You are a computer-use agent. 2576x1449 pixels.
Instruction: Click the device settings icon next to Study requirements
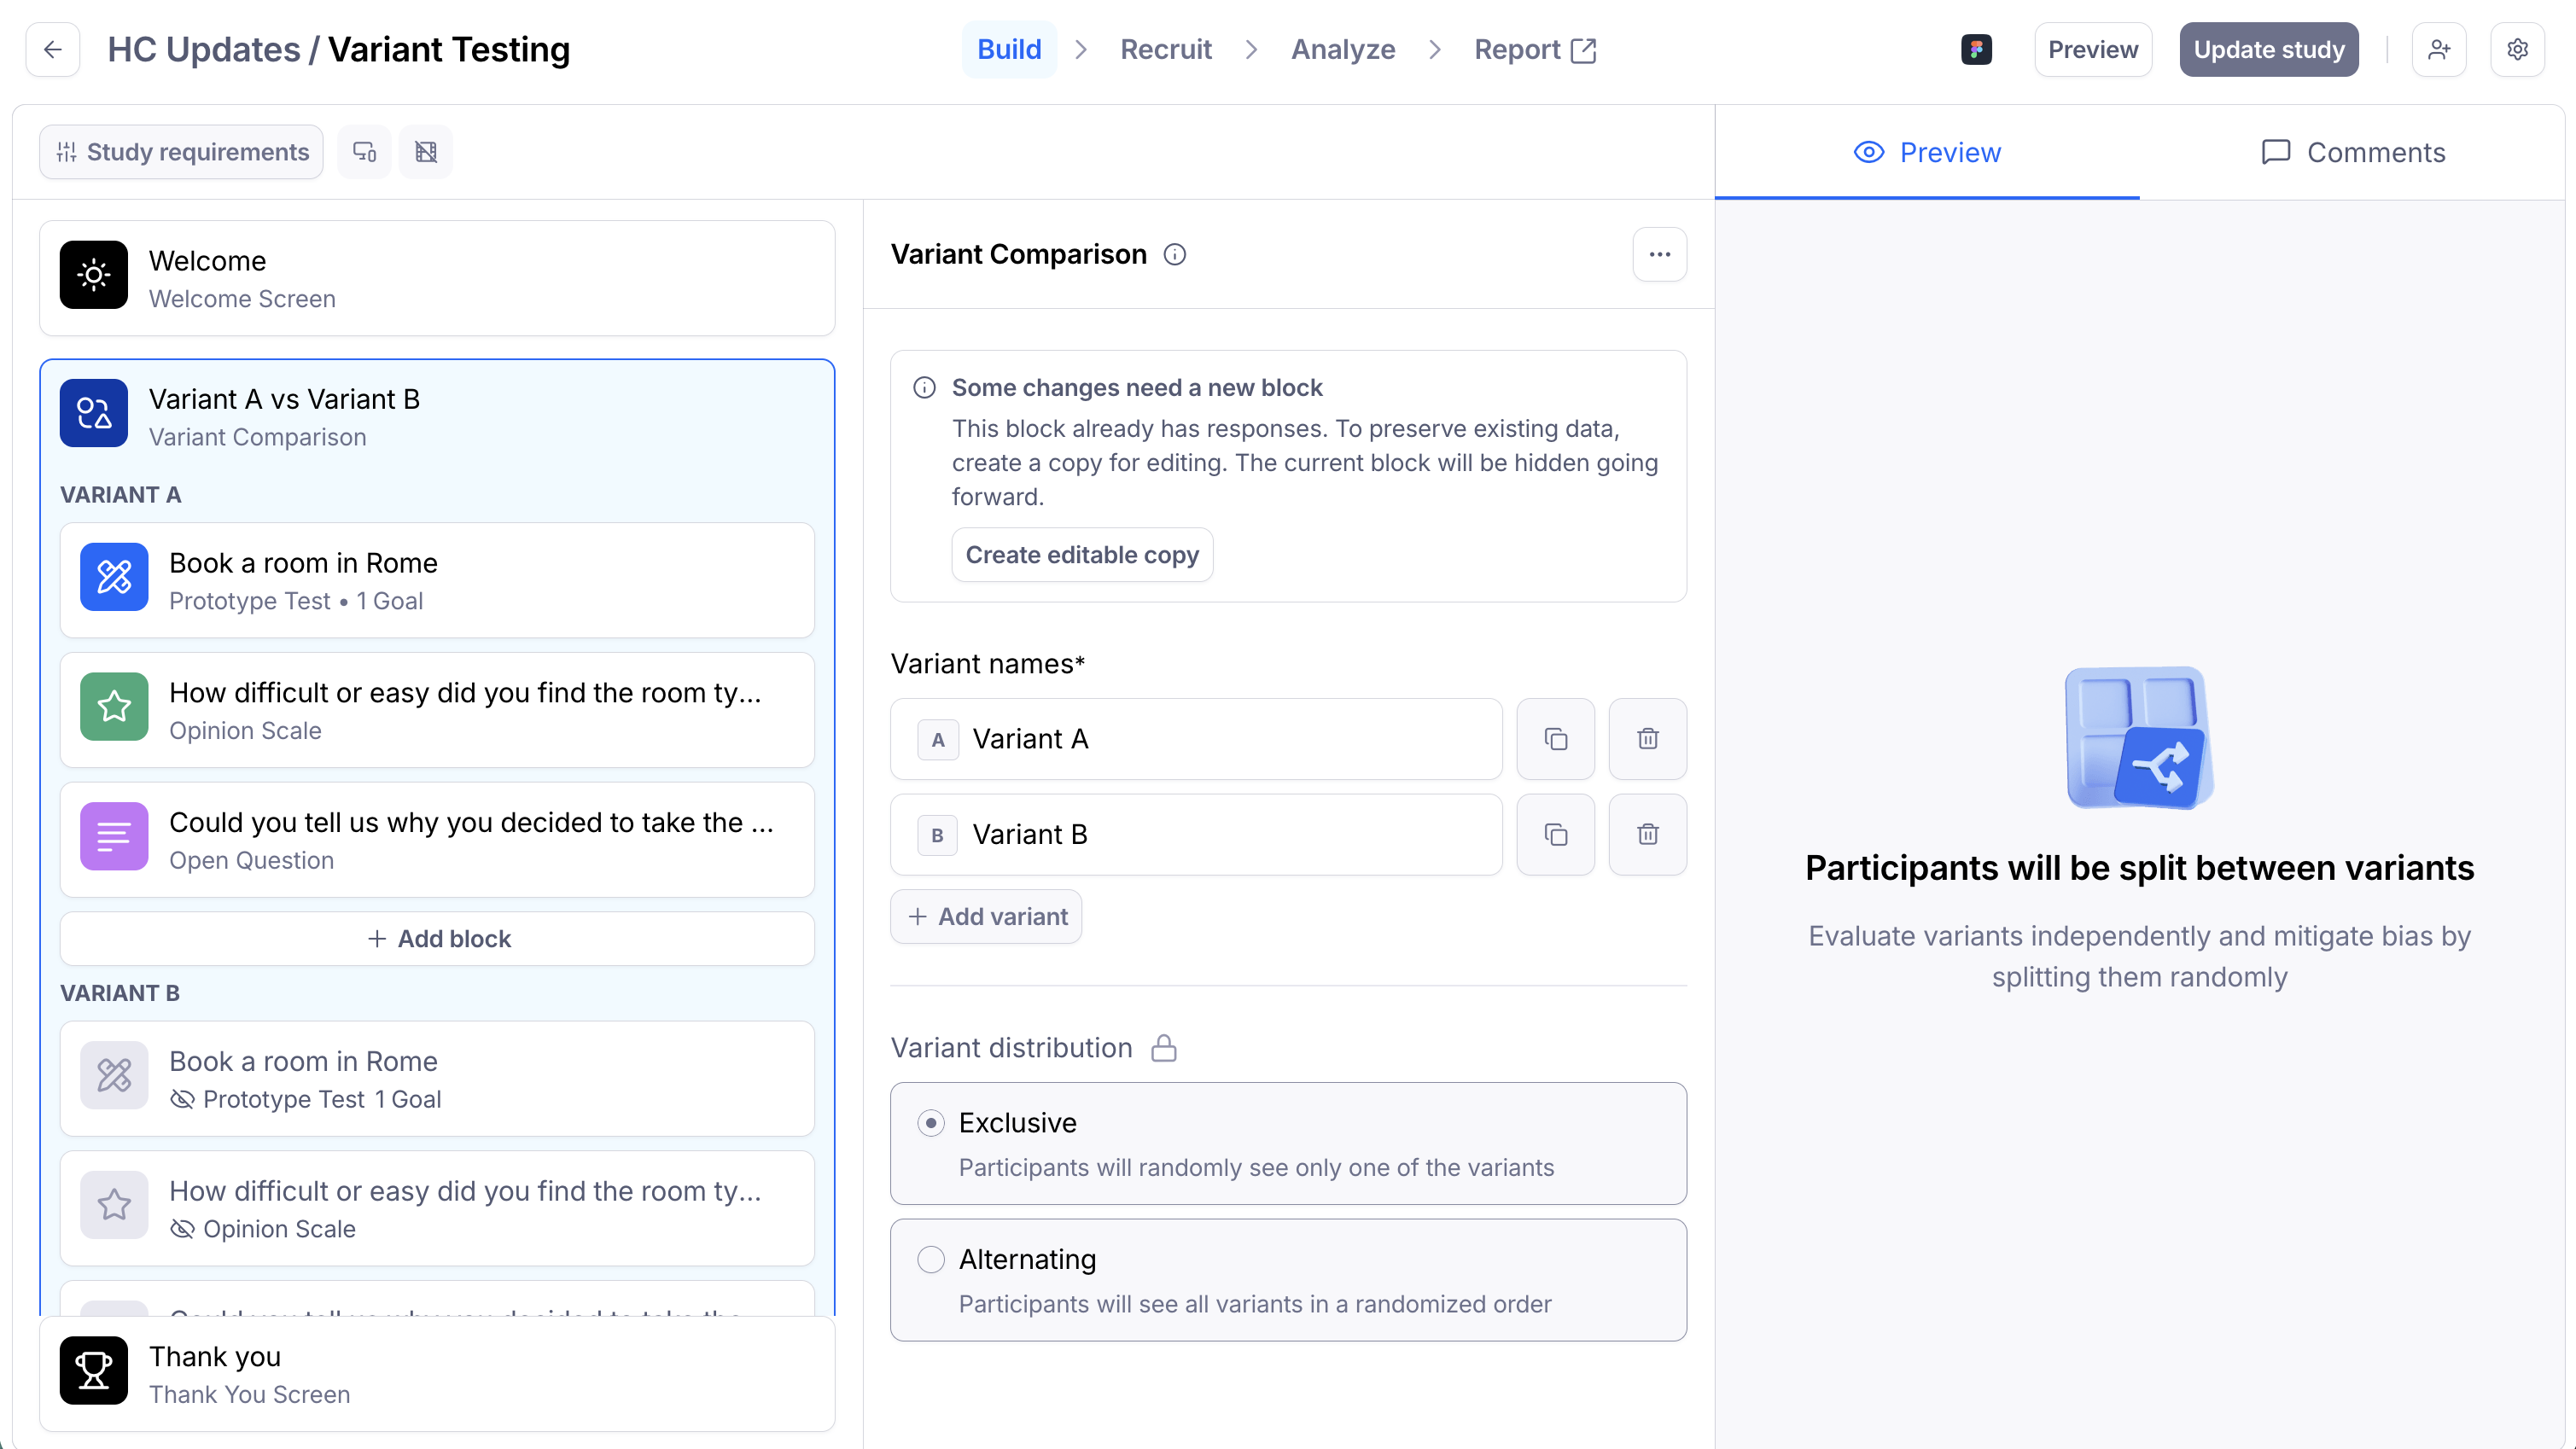365,152
